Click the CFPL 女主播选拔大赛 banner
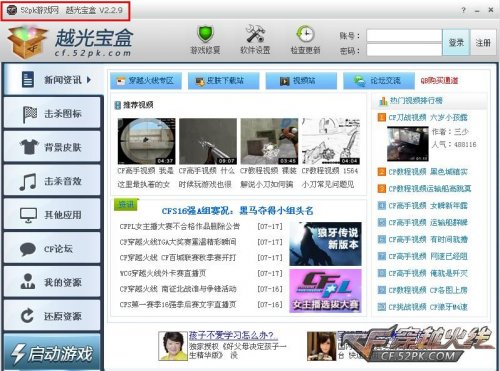500x371 pixels. pos(325,291)
